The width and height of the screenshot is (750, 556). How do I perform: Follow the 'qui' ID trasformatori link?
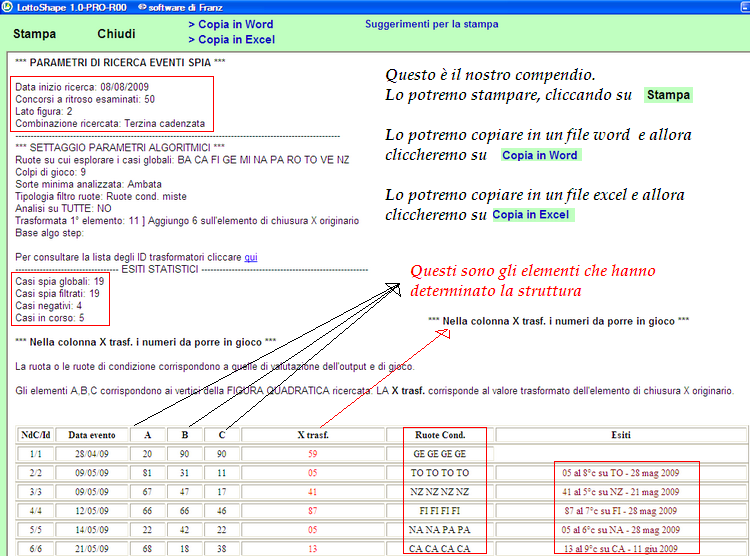pos(251,257)
